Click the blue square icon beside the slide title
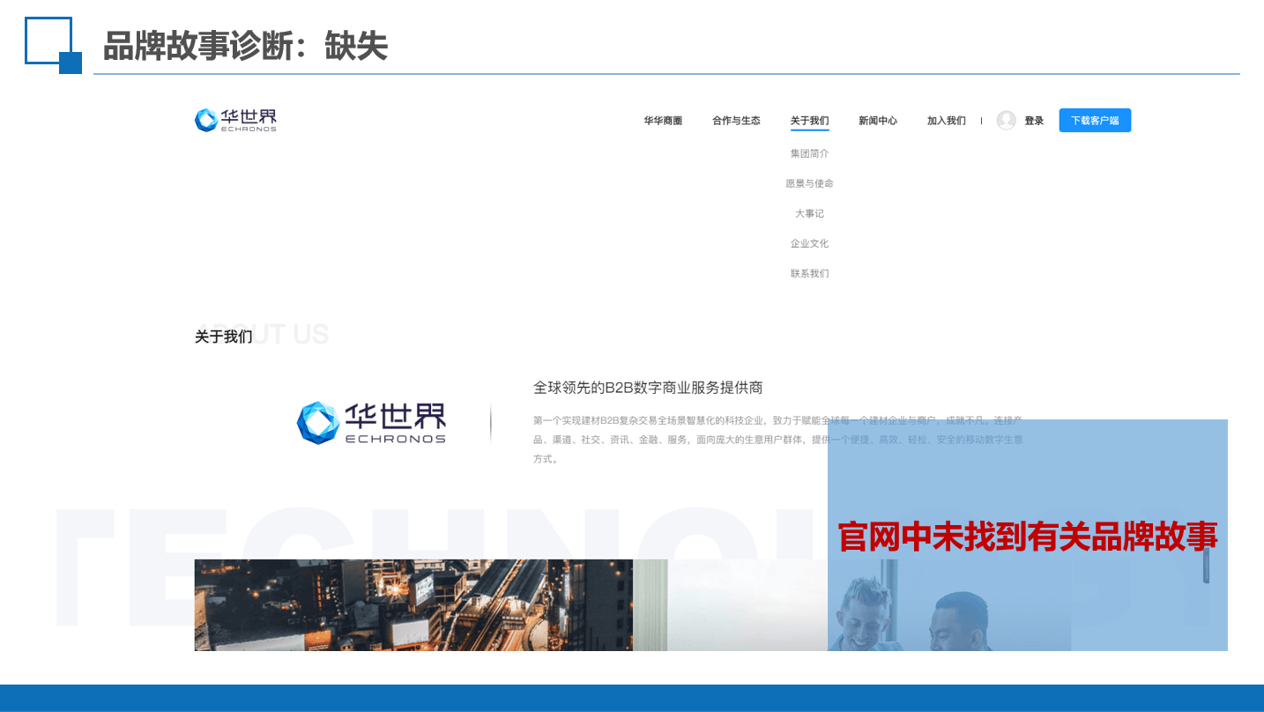 pos(52,45)
